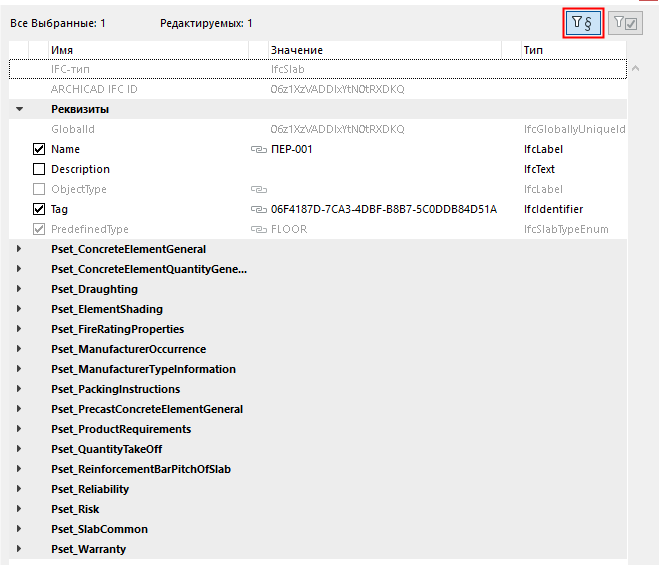659x565 pixels.
Task: Select the IFC-тип row
Action: tap(318, 69)
